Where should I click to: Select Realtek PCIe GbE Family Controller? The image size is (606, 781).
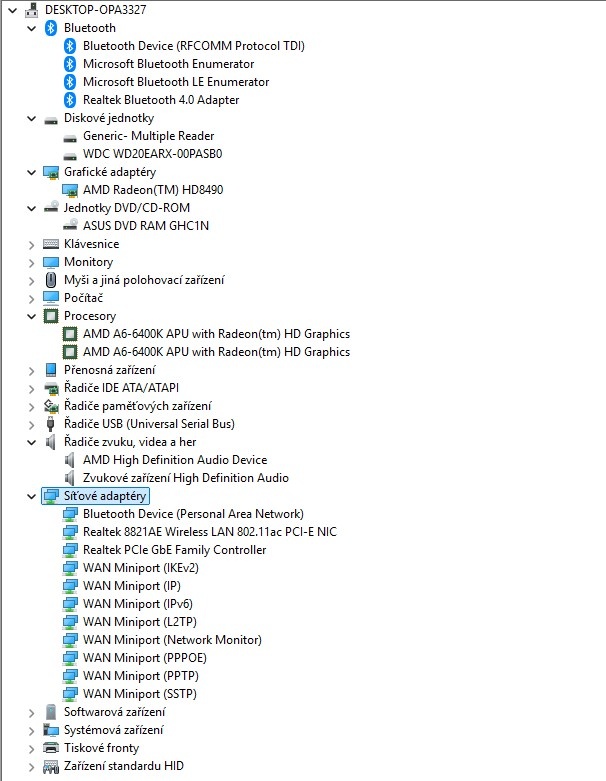[174, 550]
